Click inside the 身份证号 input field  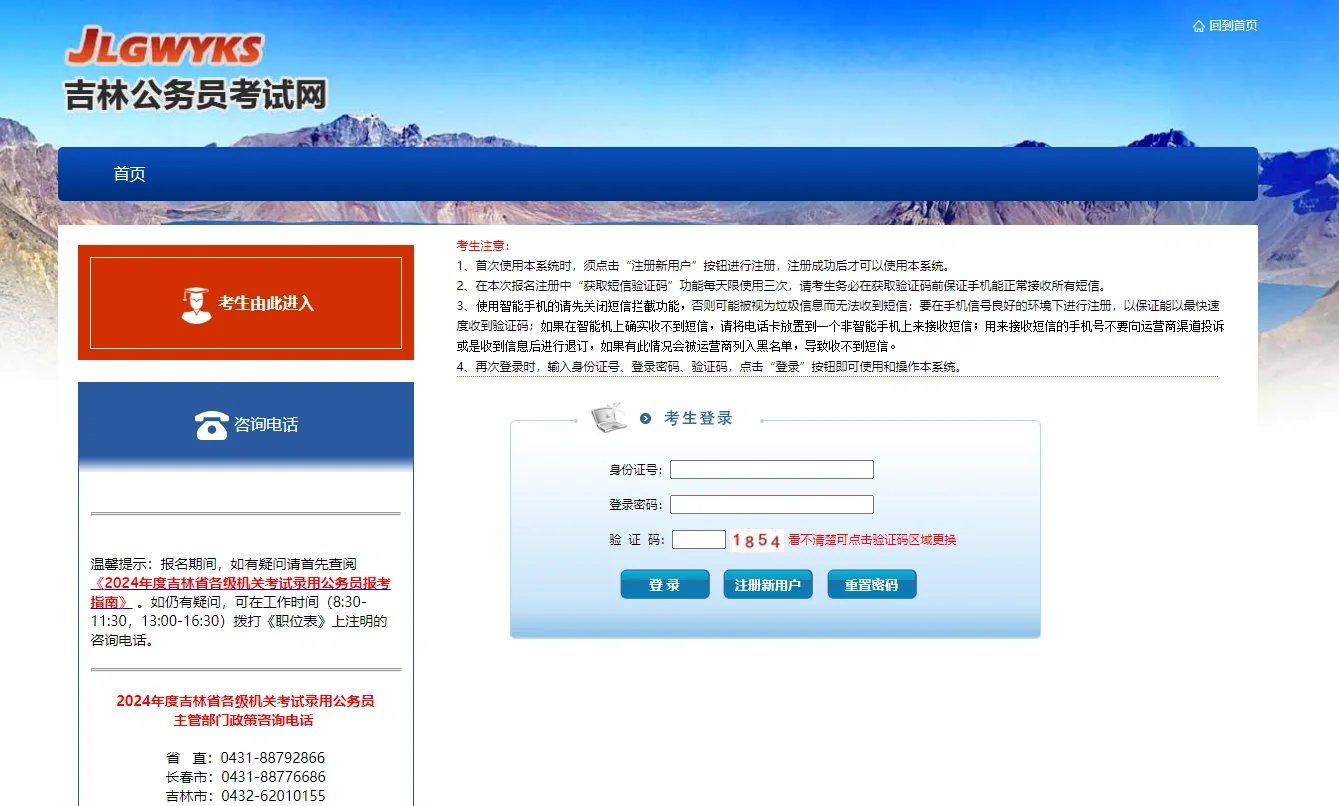click(771, 468)
